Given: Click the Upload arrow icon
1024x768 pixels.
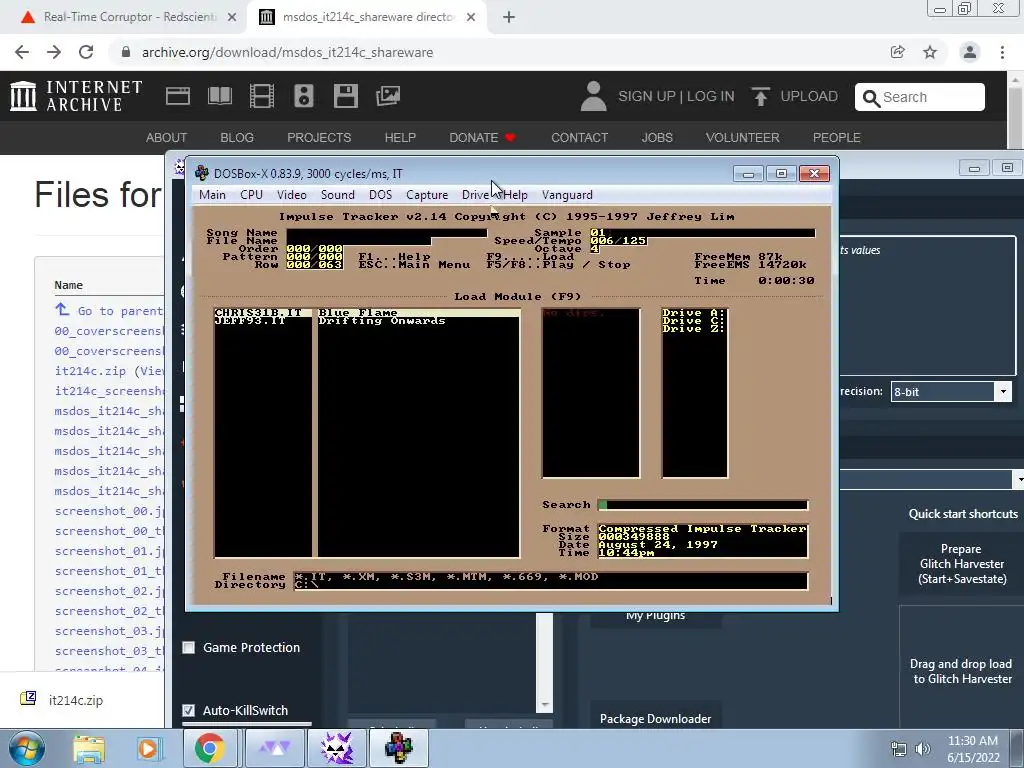Looking at the screenshot, I should coord(760,96).
